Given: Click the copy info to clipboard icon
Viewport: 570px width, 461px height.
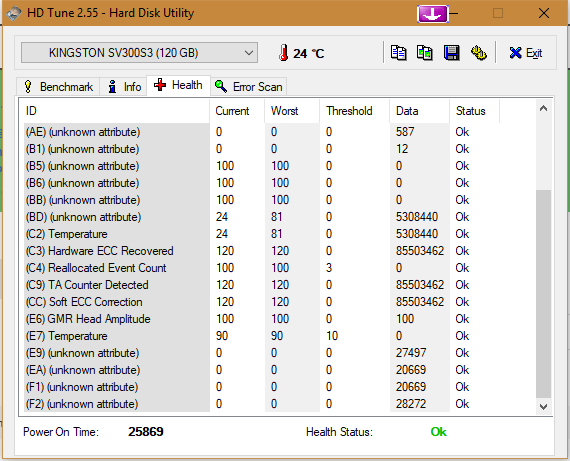Looking at the screenshot, I should point(398,53).
